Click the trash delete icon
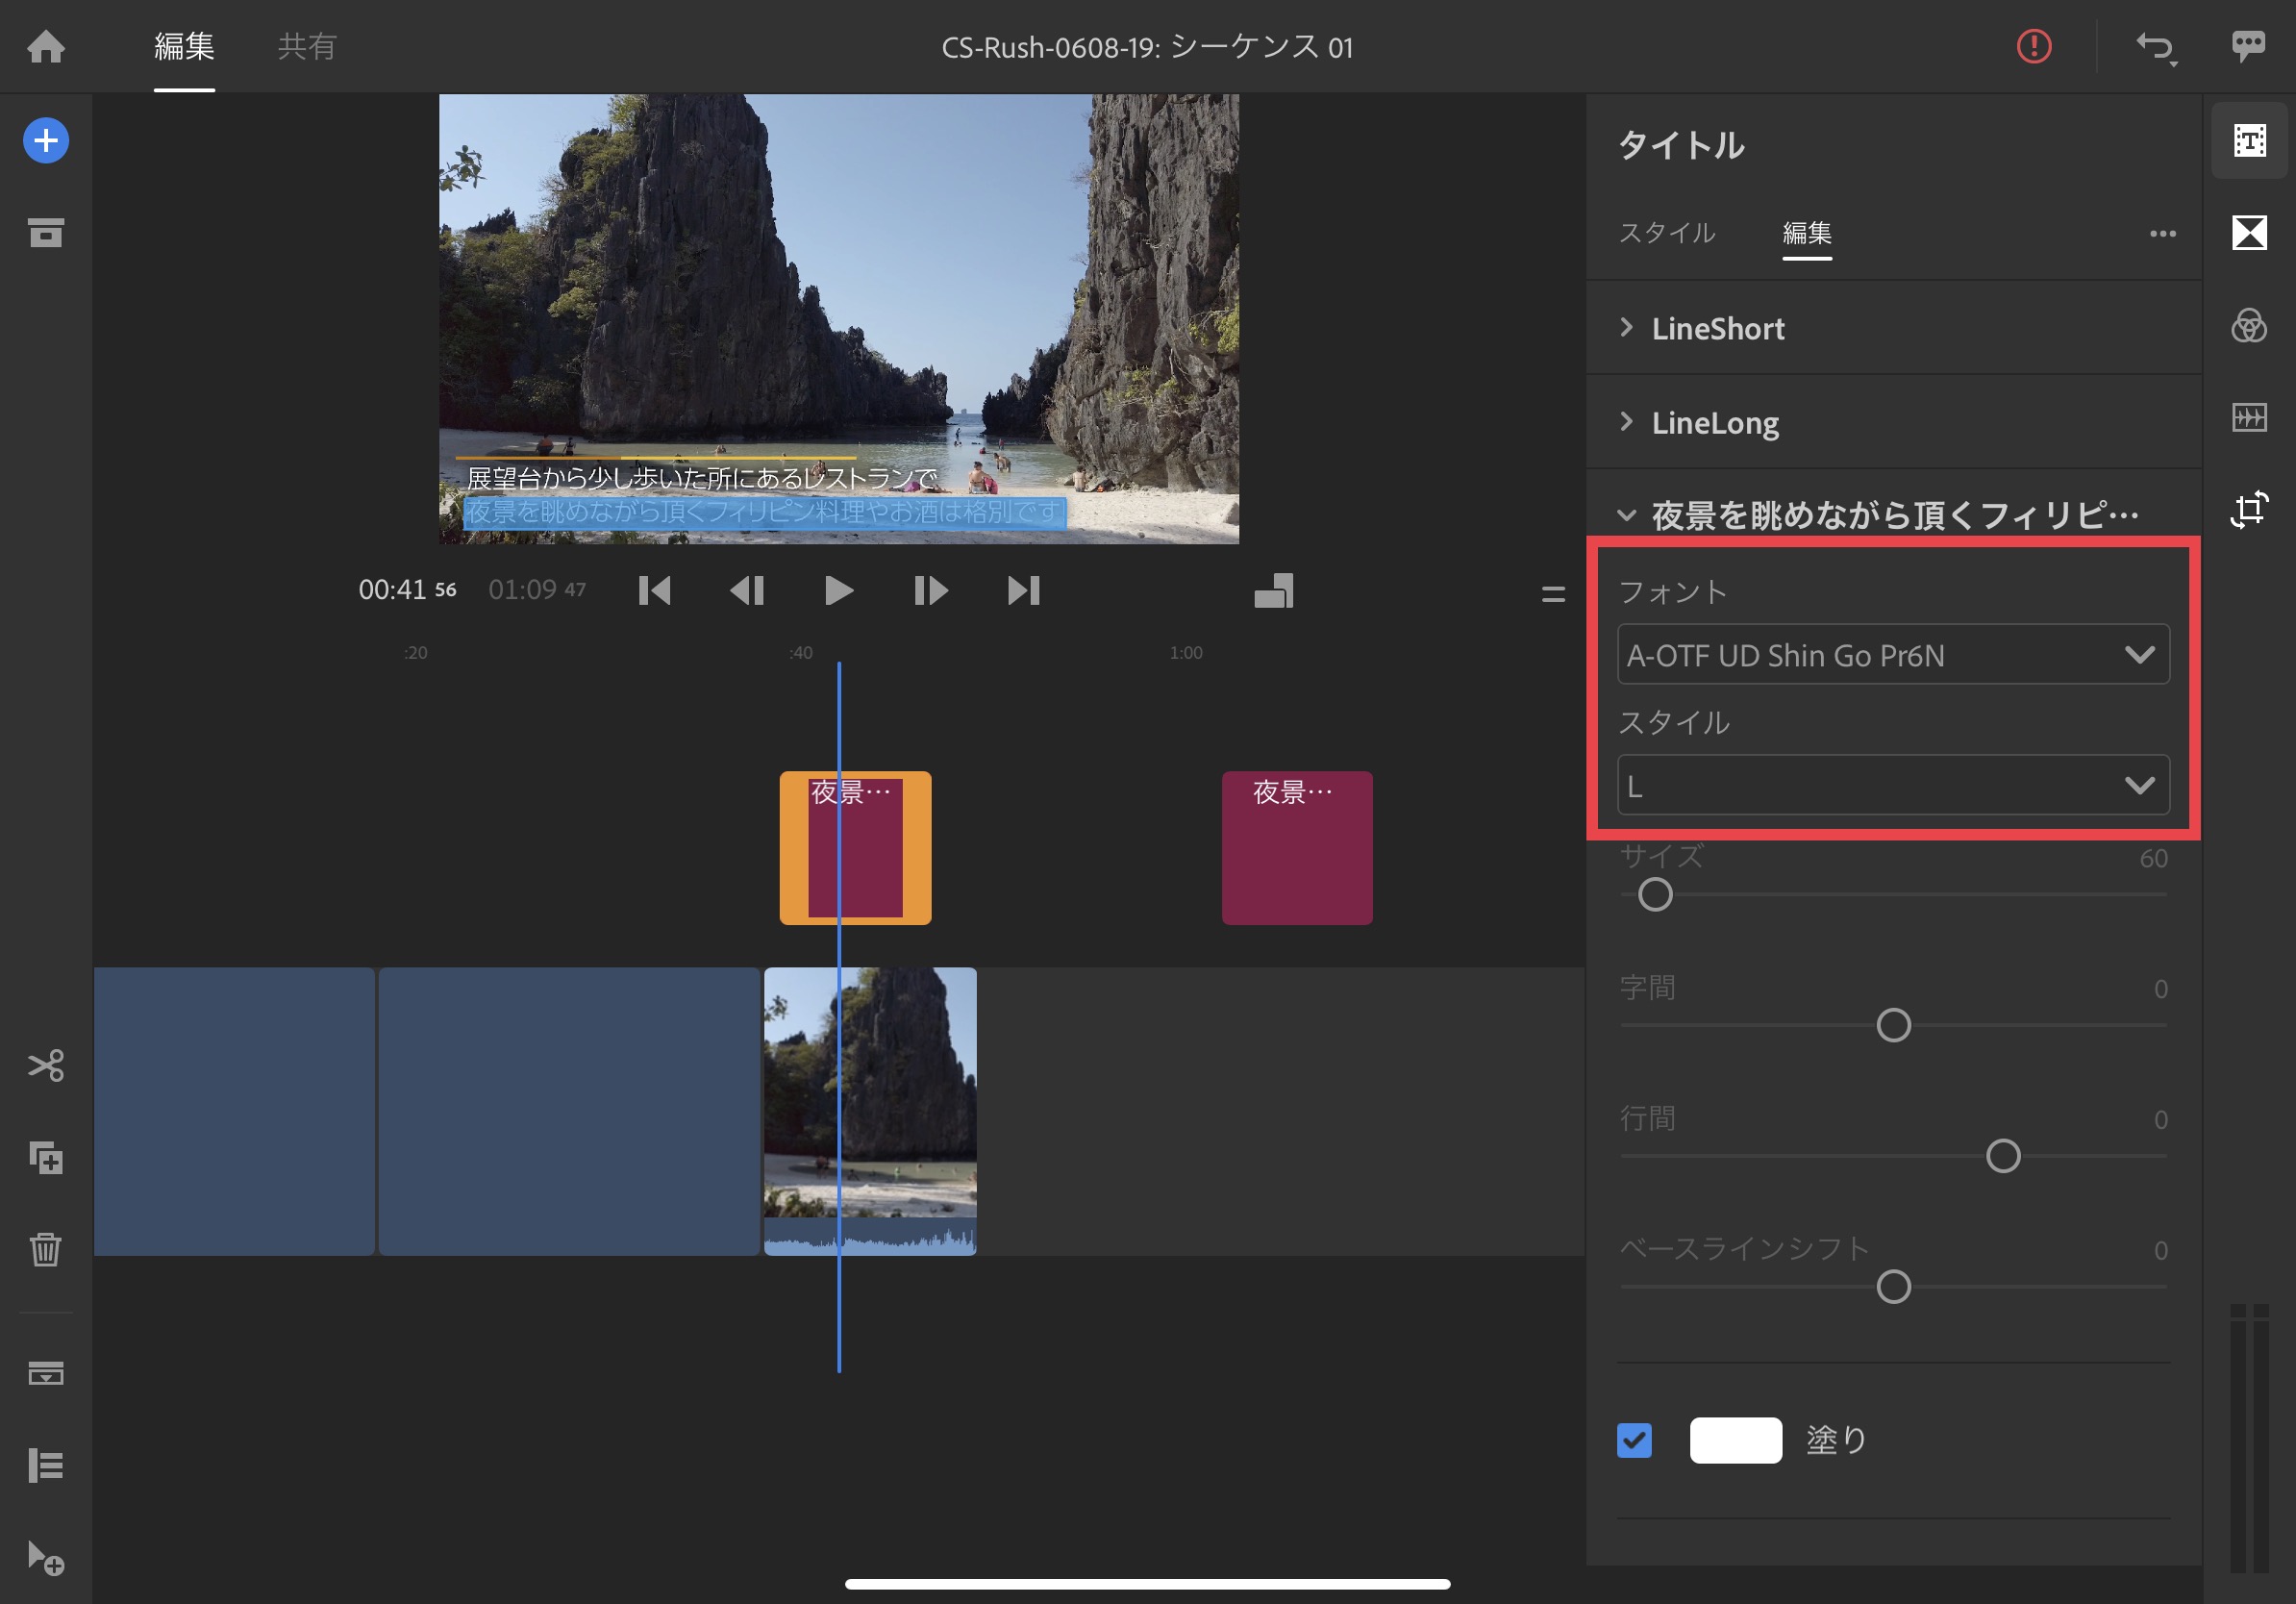Image resolution: width=2296 pixels, height=1604 pixels. click(x=46, y=1249)
